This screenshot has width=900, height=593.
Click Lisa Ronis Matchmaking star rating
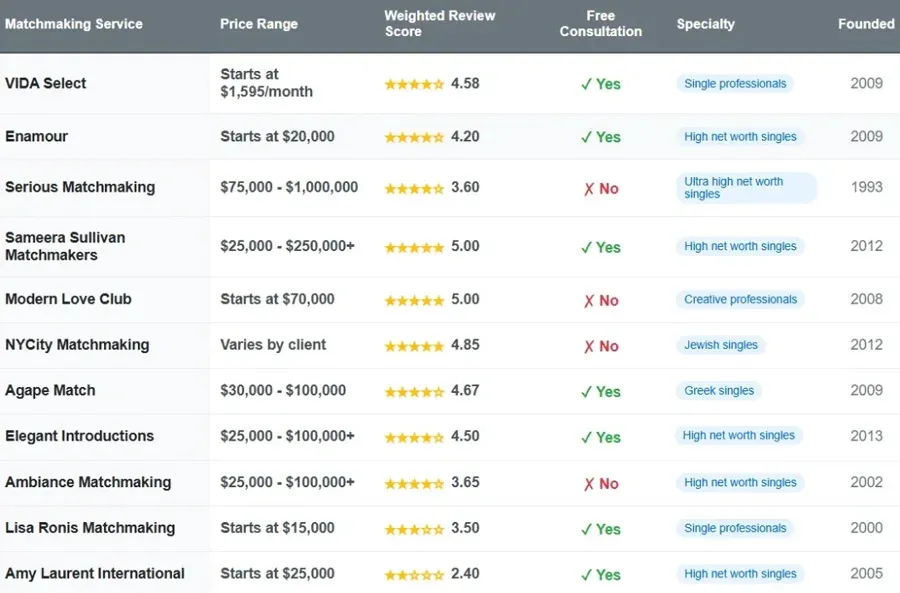coord(414,529)
